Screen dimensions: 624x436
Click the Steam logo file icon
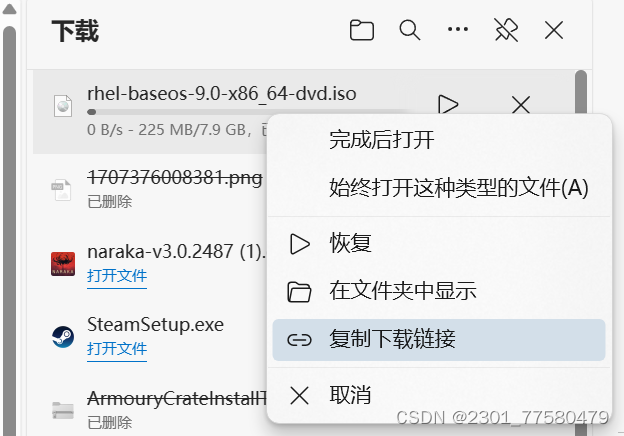pyautogui.click(x=63, y=337)
